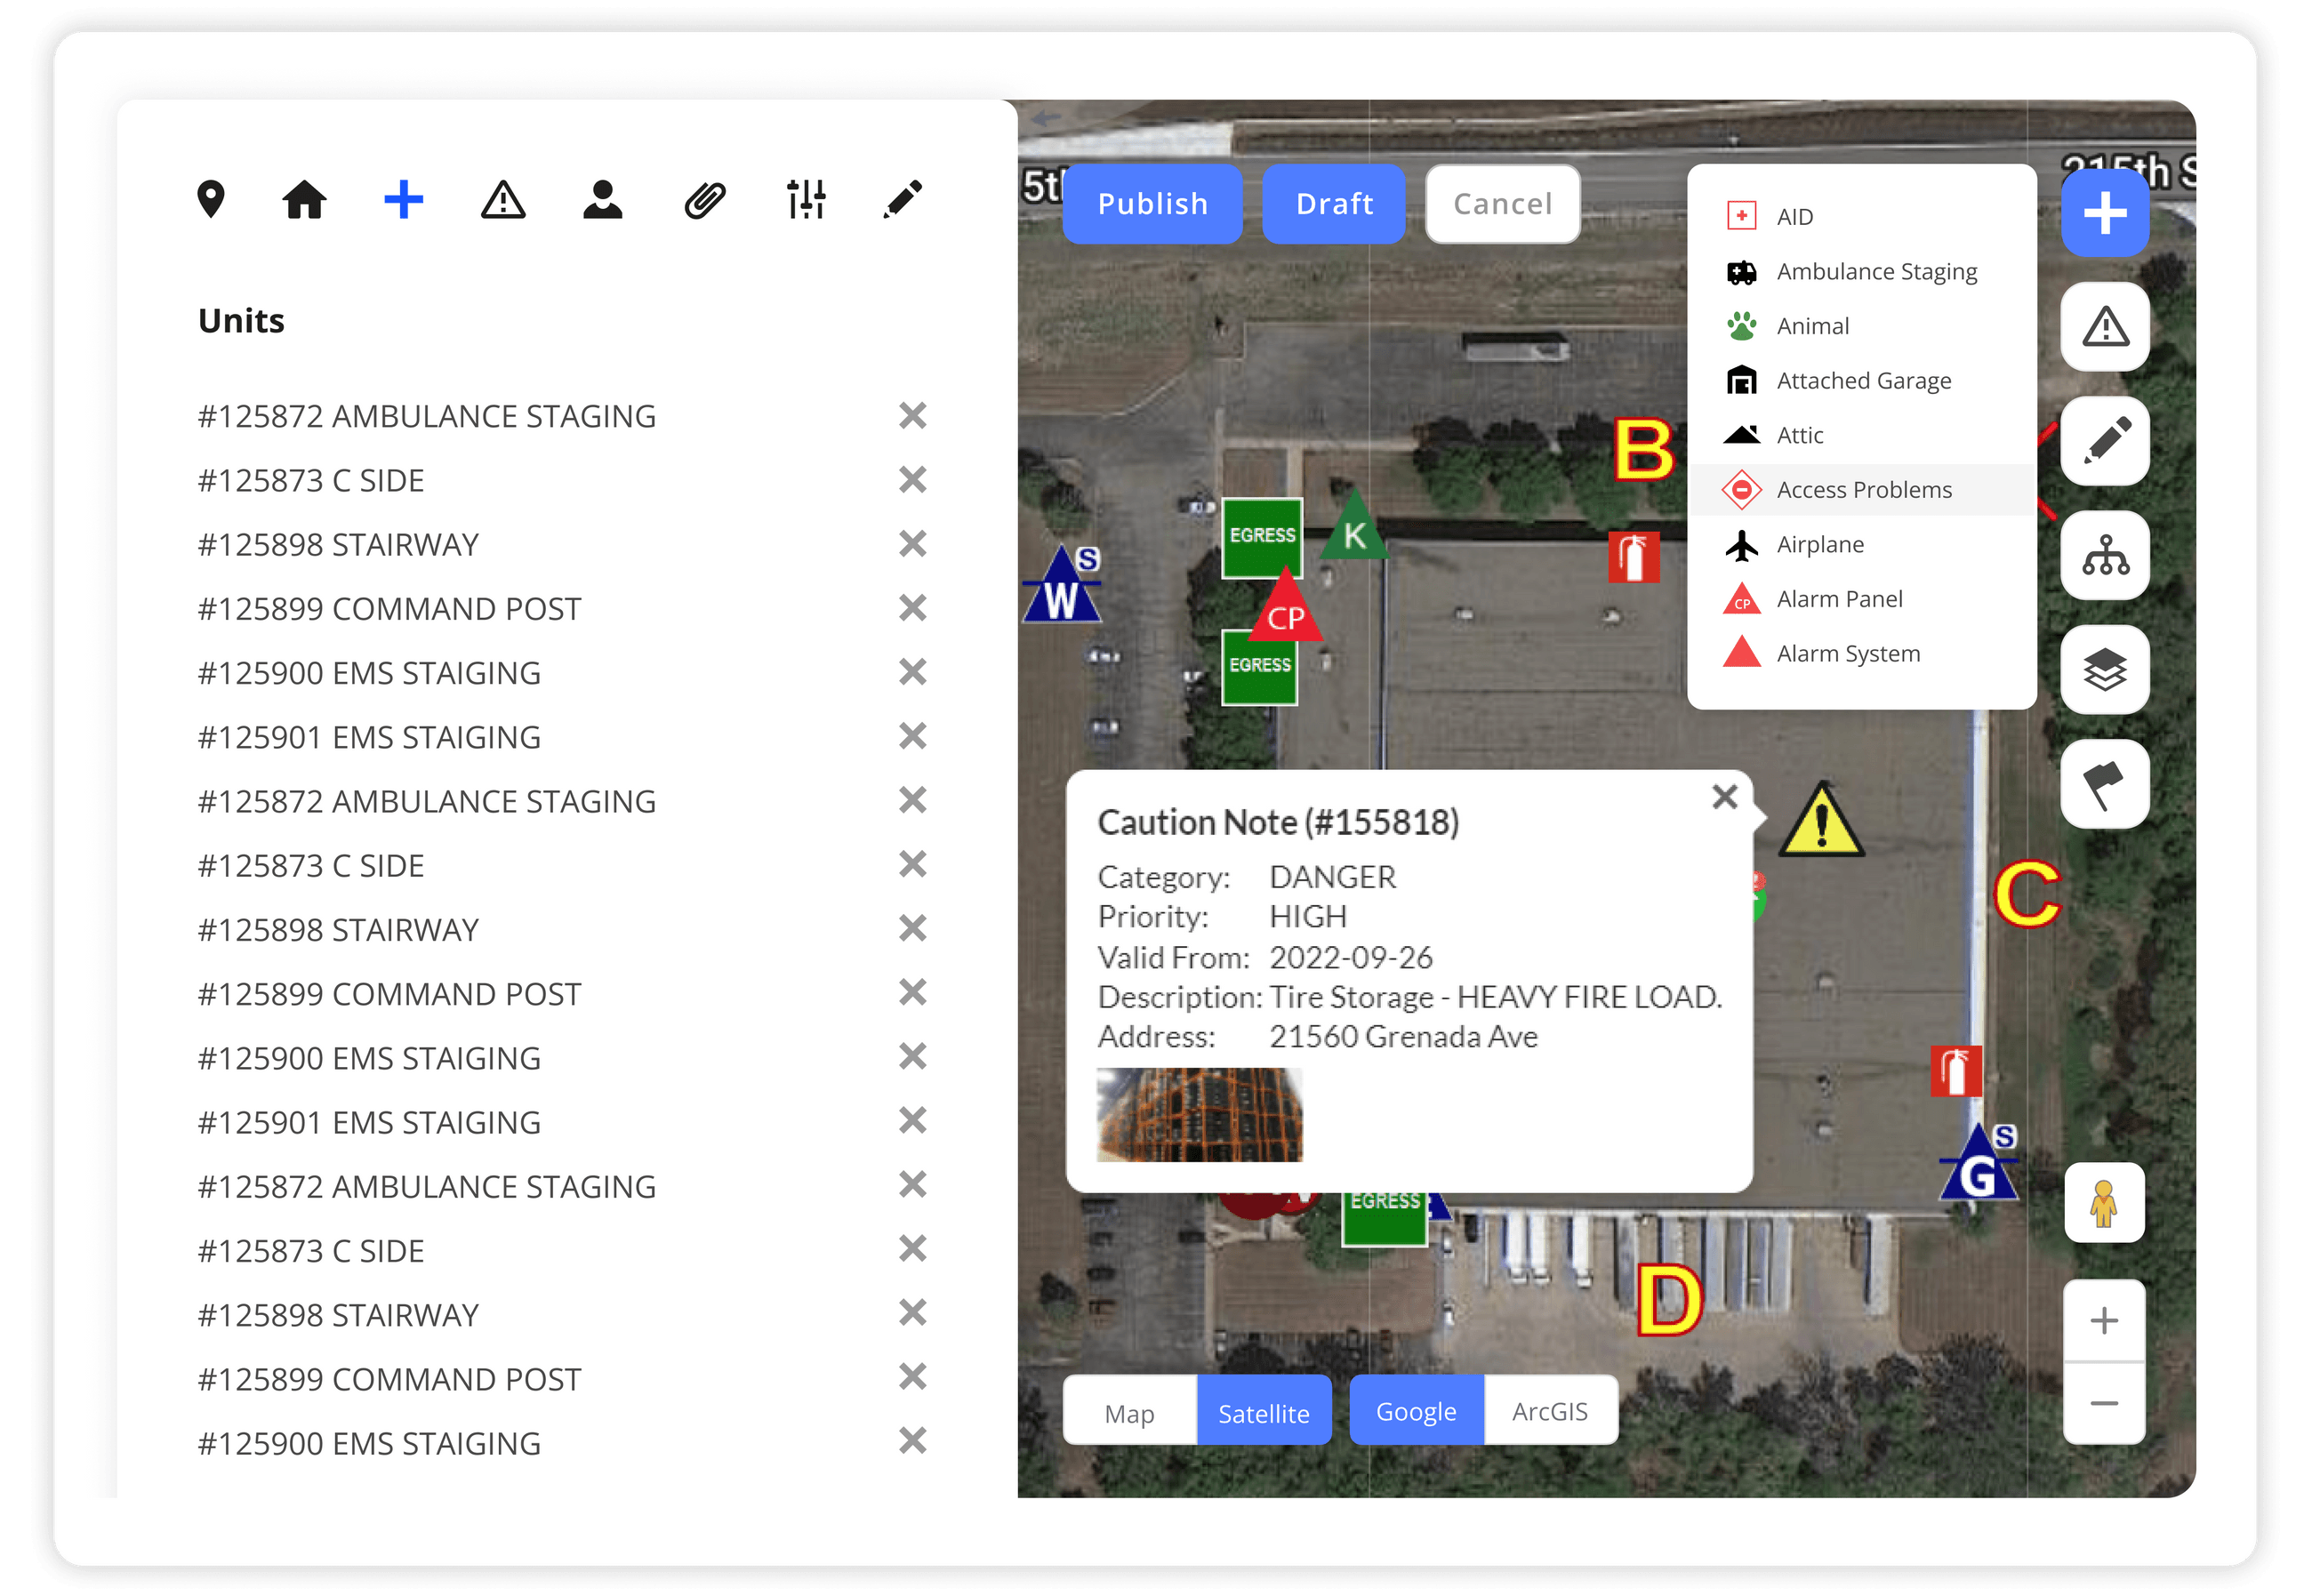Switch to Map view
Image resolution: width=2312 pixels, height=1596 pixels.
tap(1129, 1412)
